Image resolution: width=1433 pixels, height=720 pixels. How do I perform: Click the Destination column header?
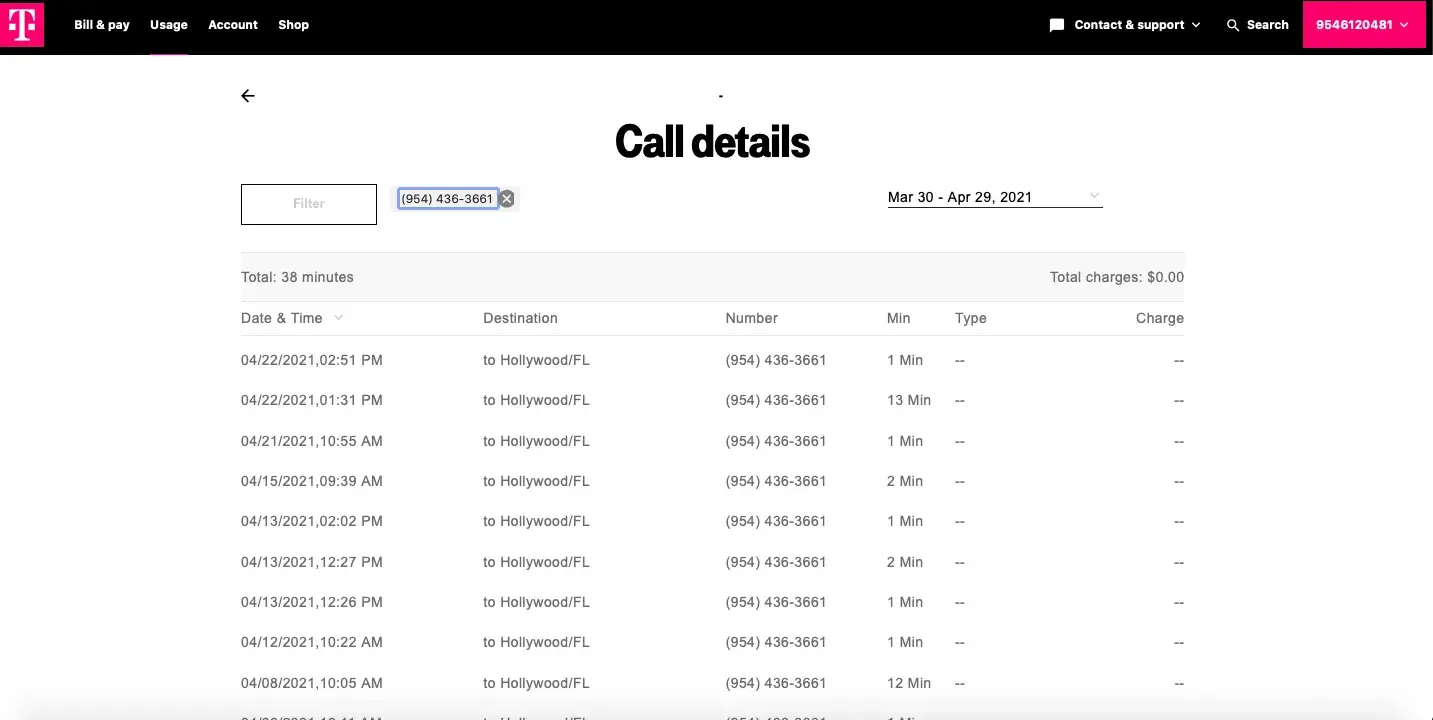(x=520, y=318)
